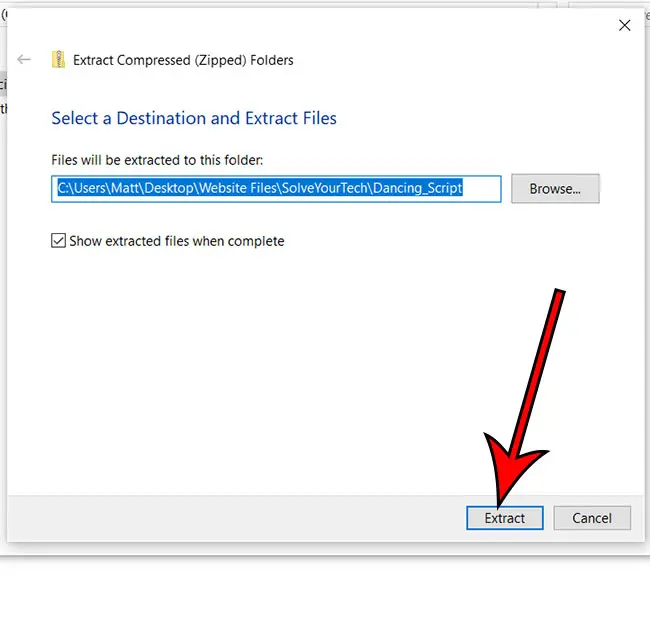Click the zipped folder icon in the title
Viewport: 650px width, 630px height.
click(x=58, y=59)
